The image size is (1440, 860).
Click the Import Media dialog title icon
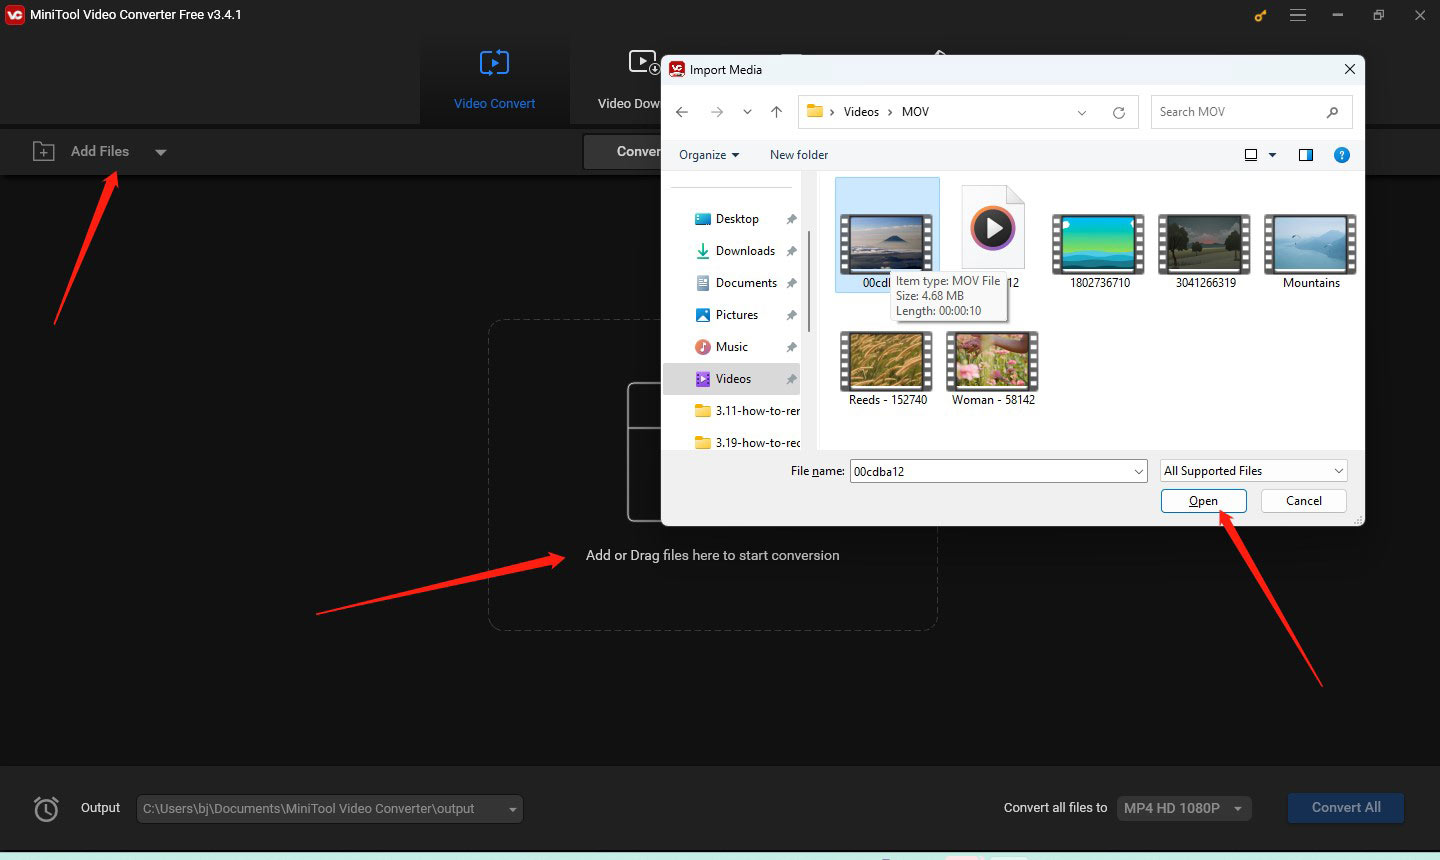point(677,69)
